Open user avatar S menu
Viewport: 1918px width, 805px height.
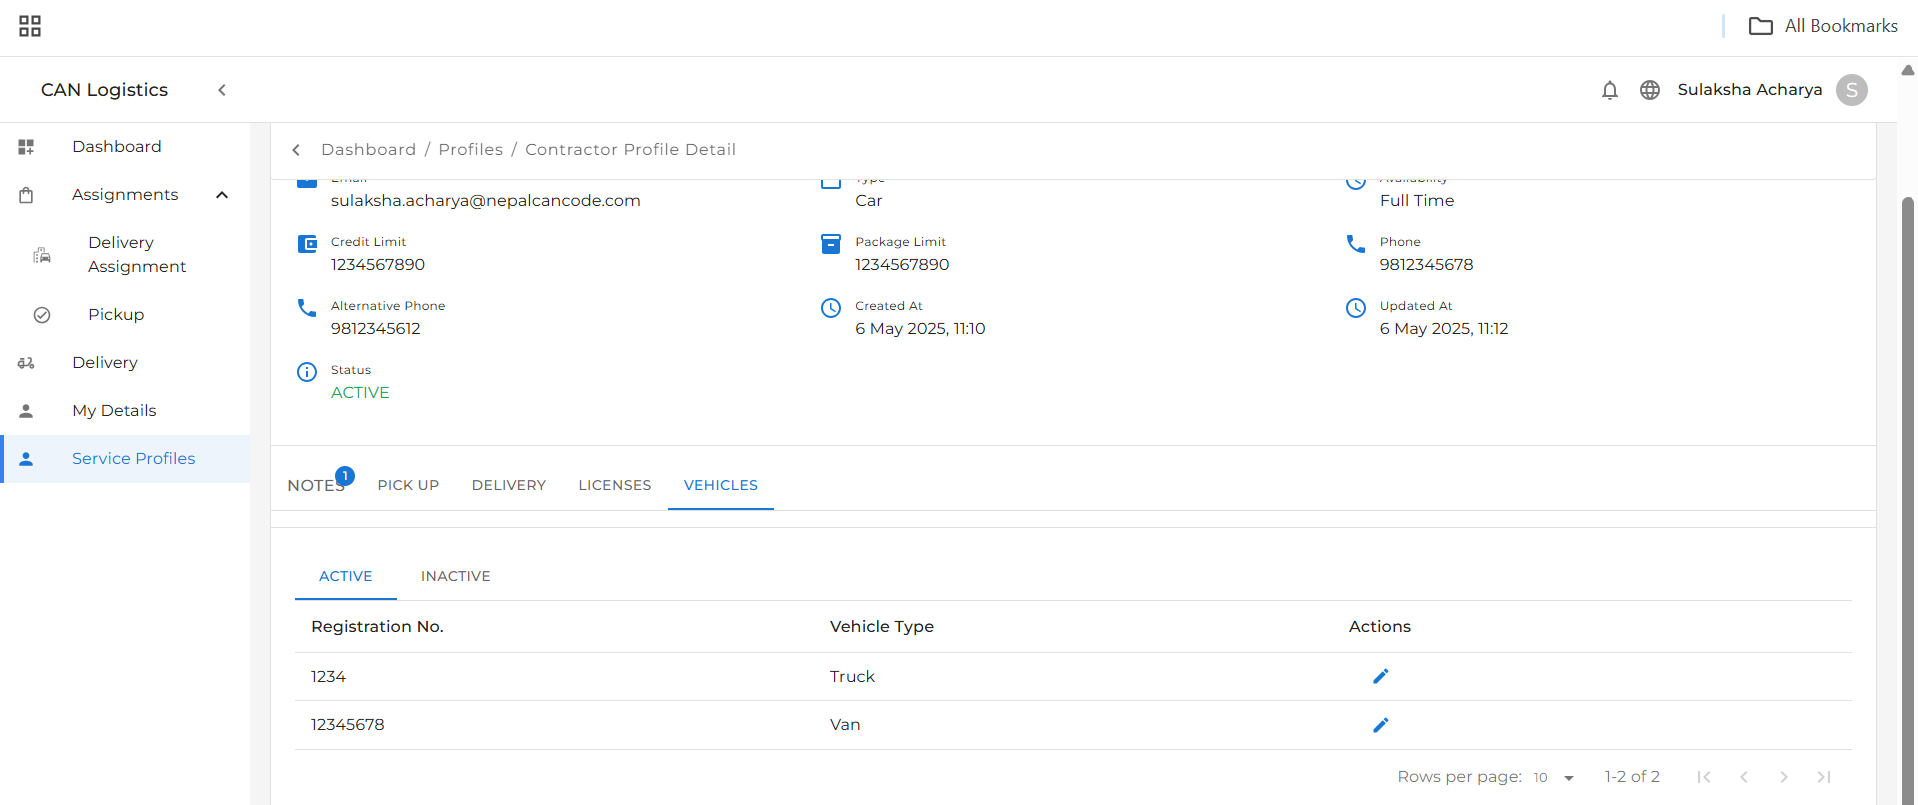pyautogui.click(x=1851, y=90)
